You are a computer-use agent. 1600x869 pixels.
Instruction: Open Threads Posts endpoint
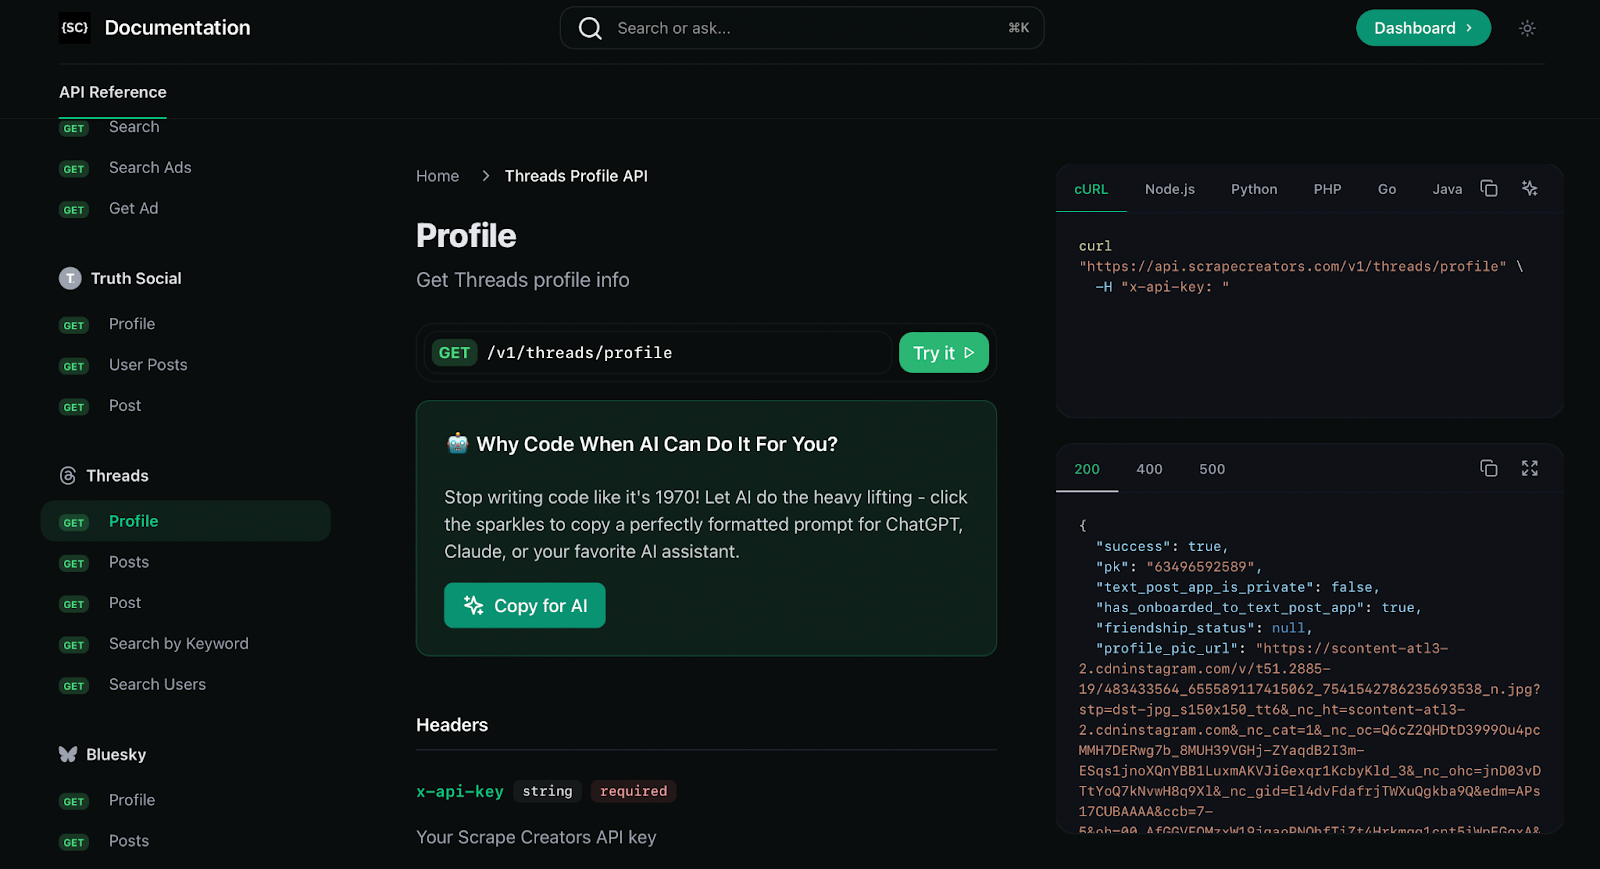point(129,562)
